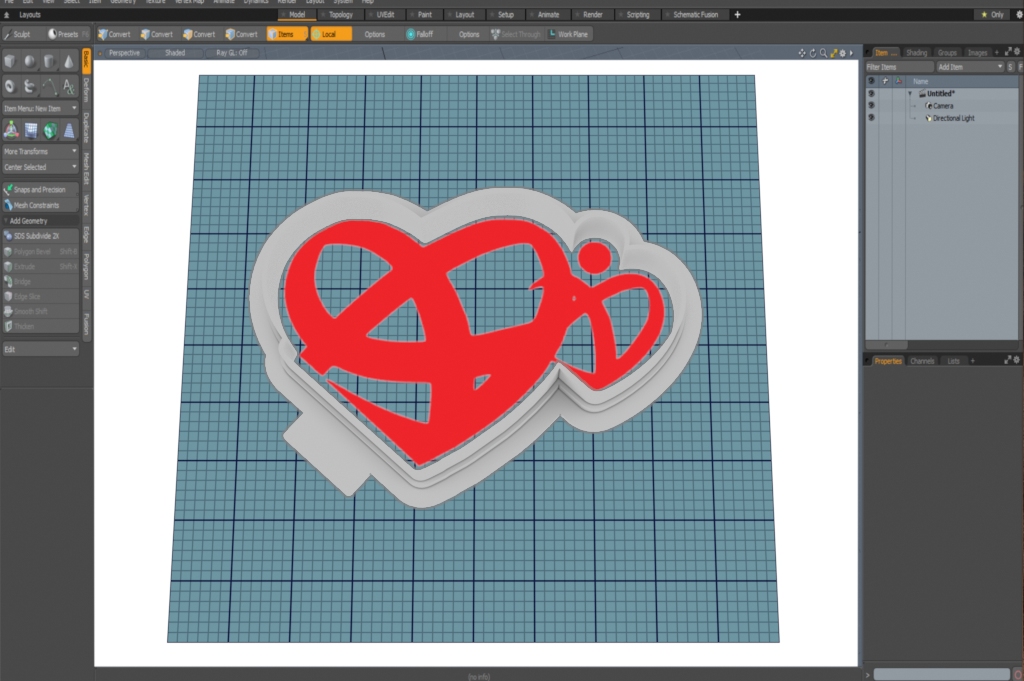Open the Shading tab

[916, 52]
